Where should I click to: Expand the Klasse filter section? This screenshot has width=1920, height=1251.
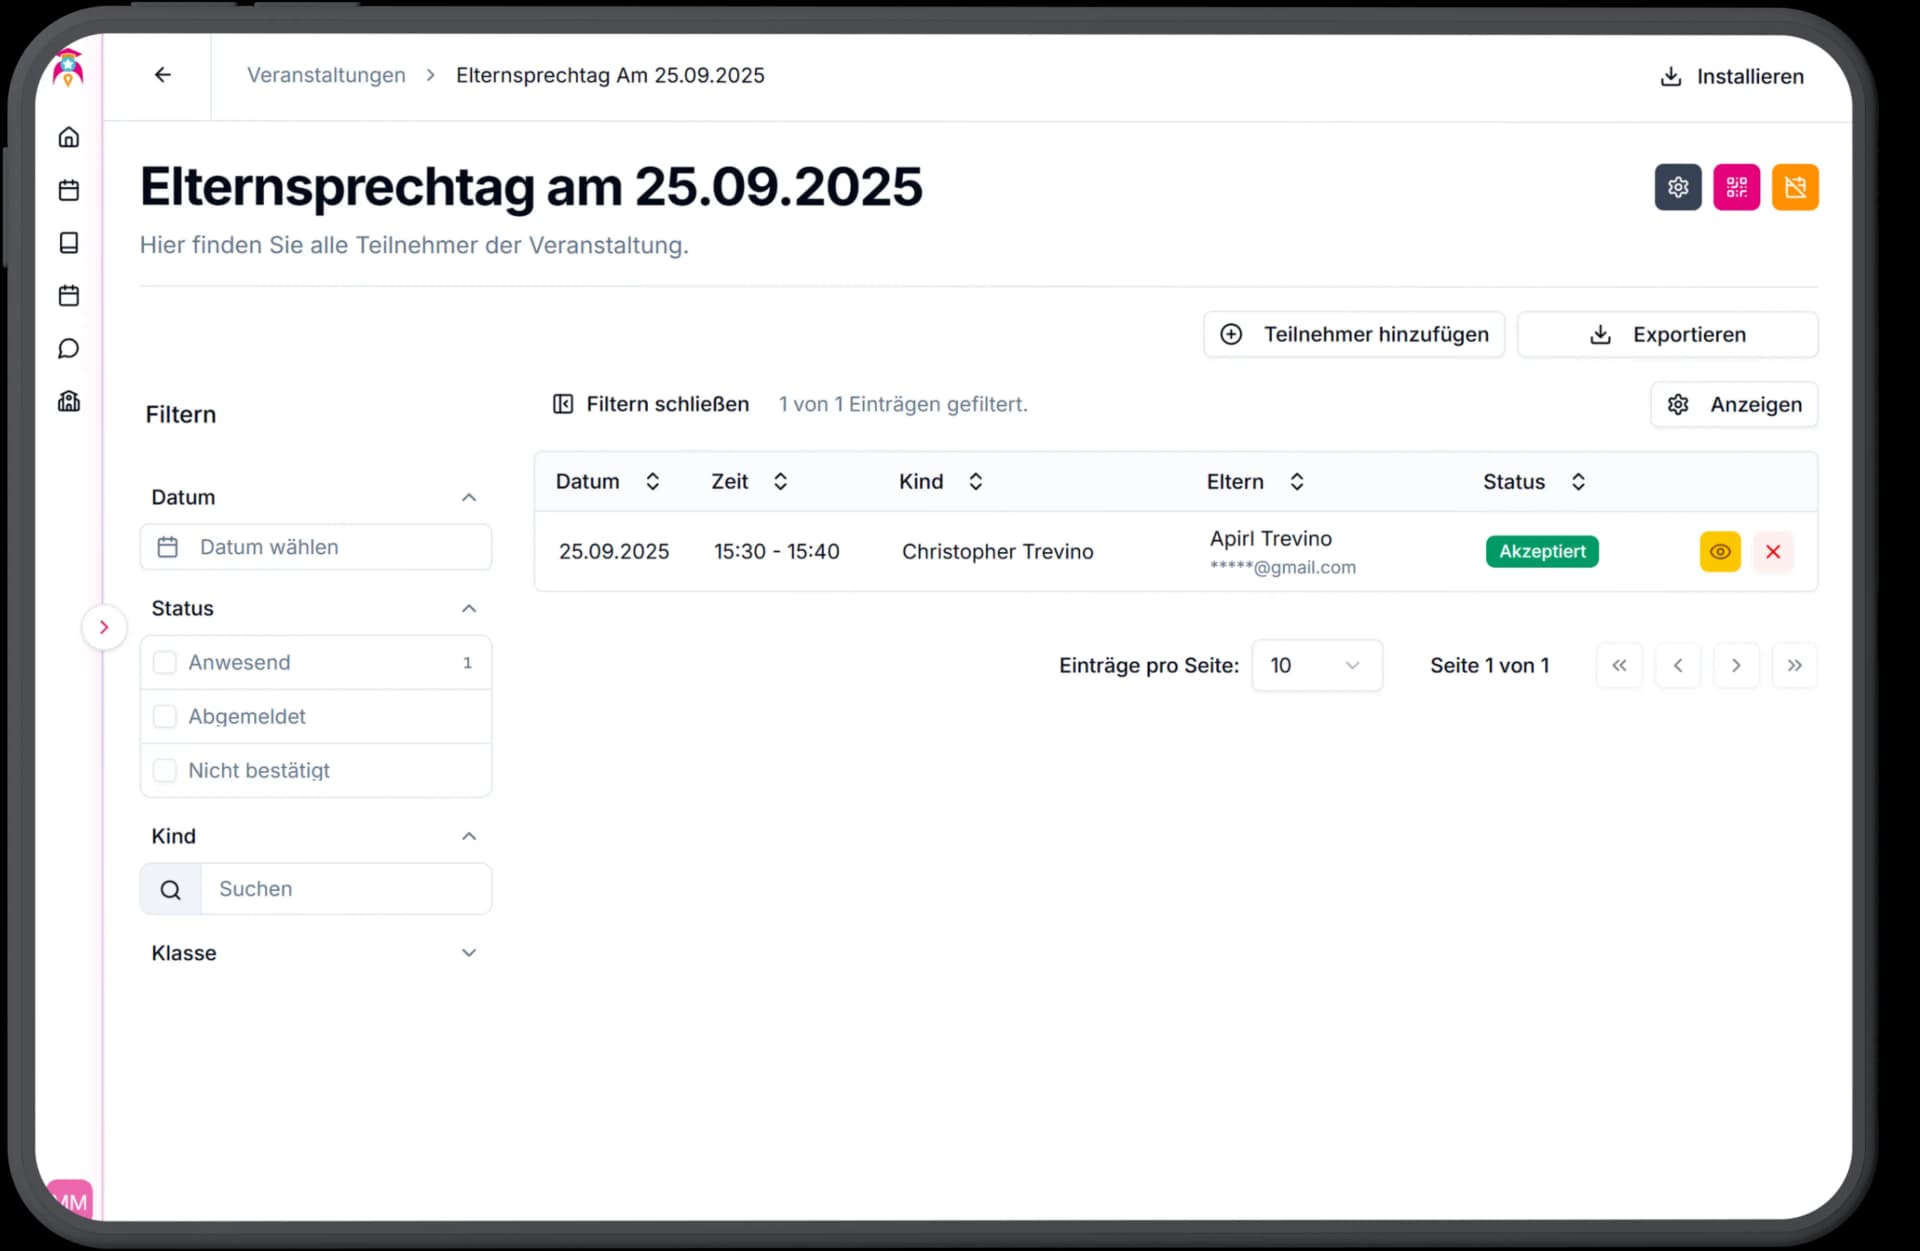(469, 952)
